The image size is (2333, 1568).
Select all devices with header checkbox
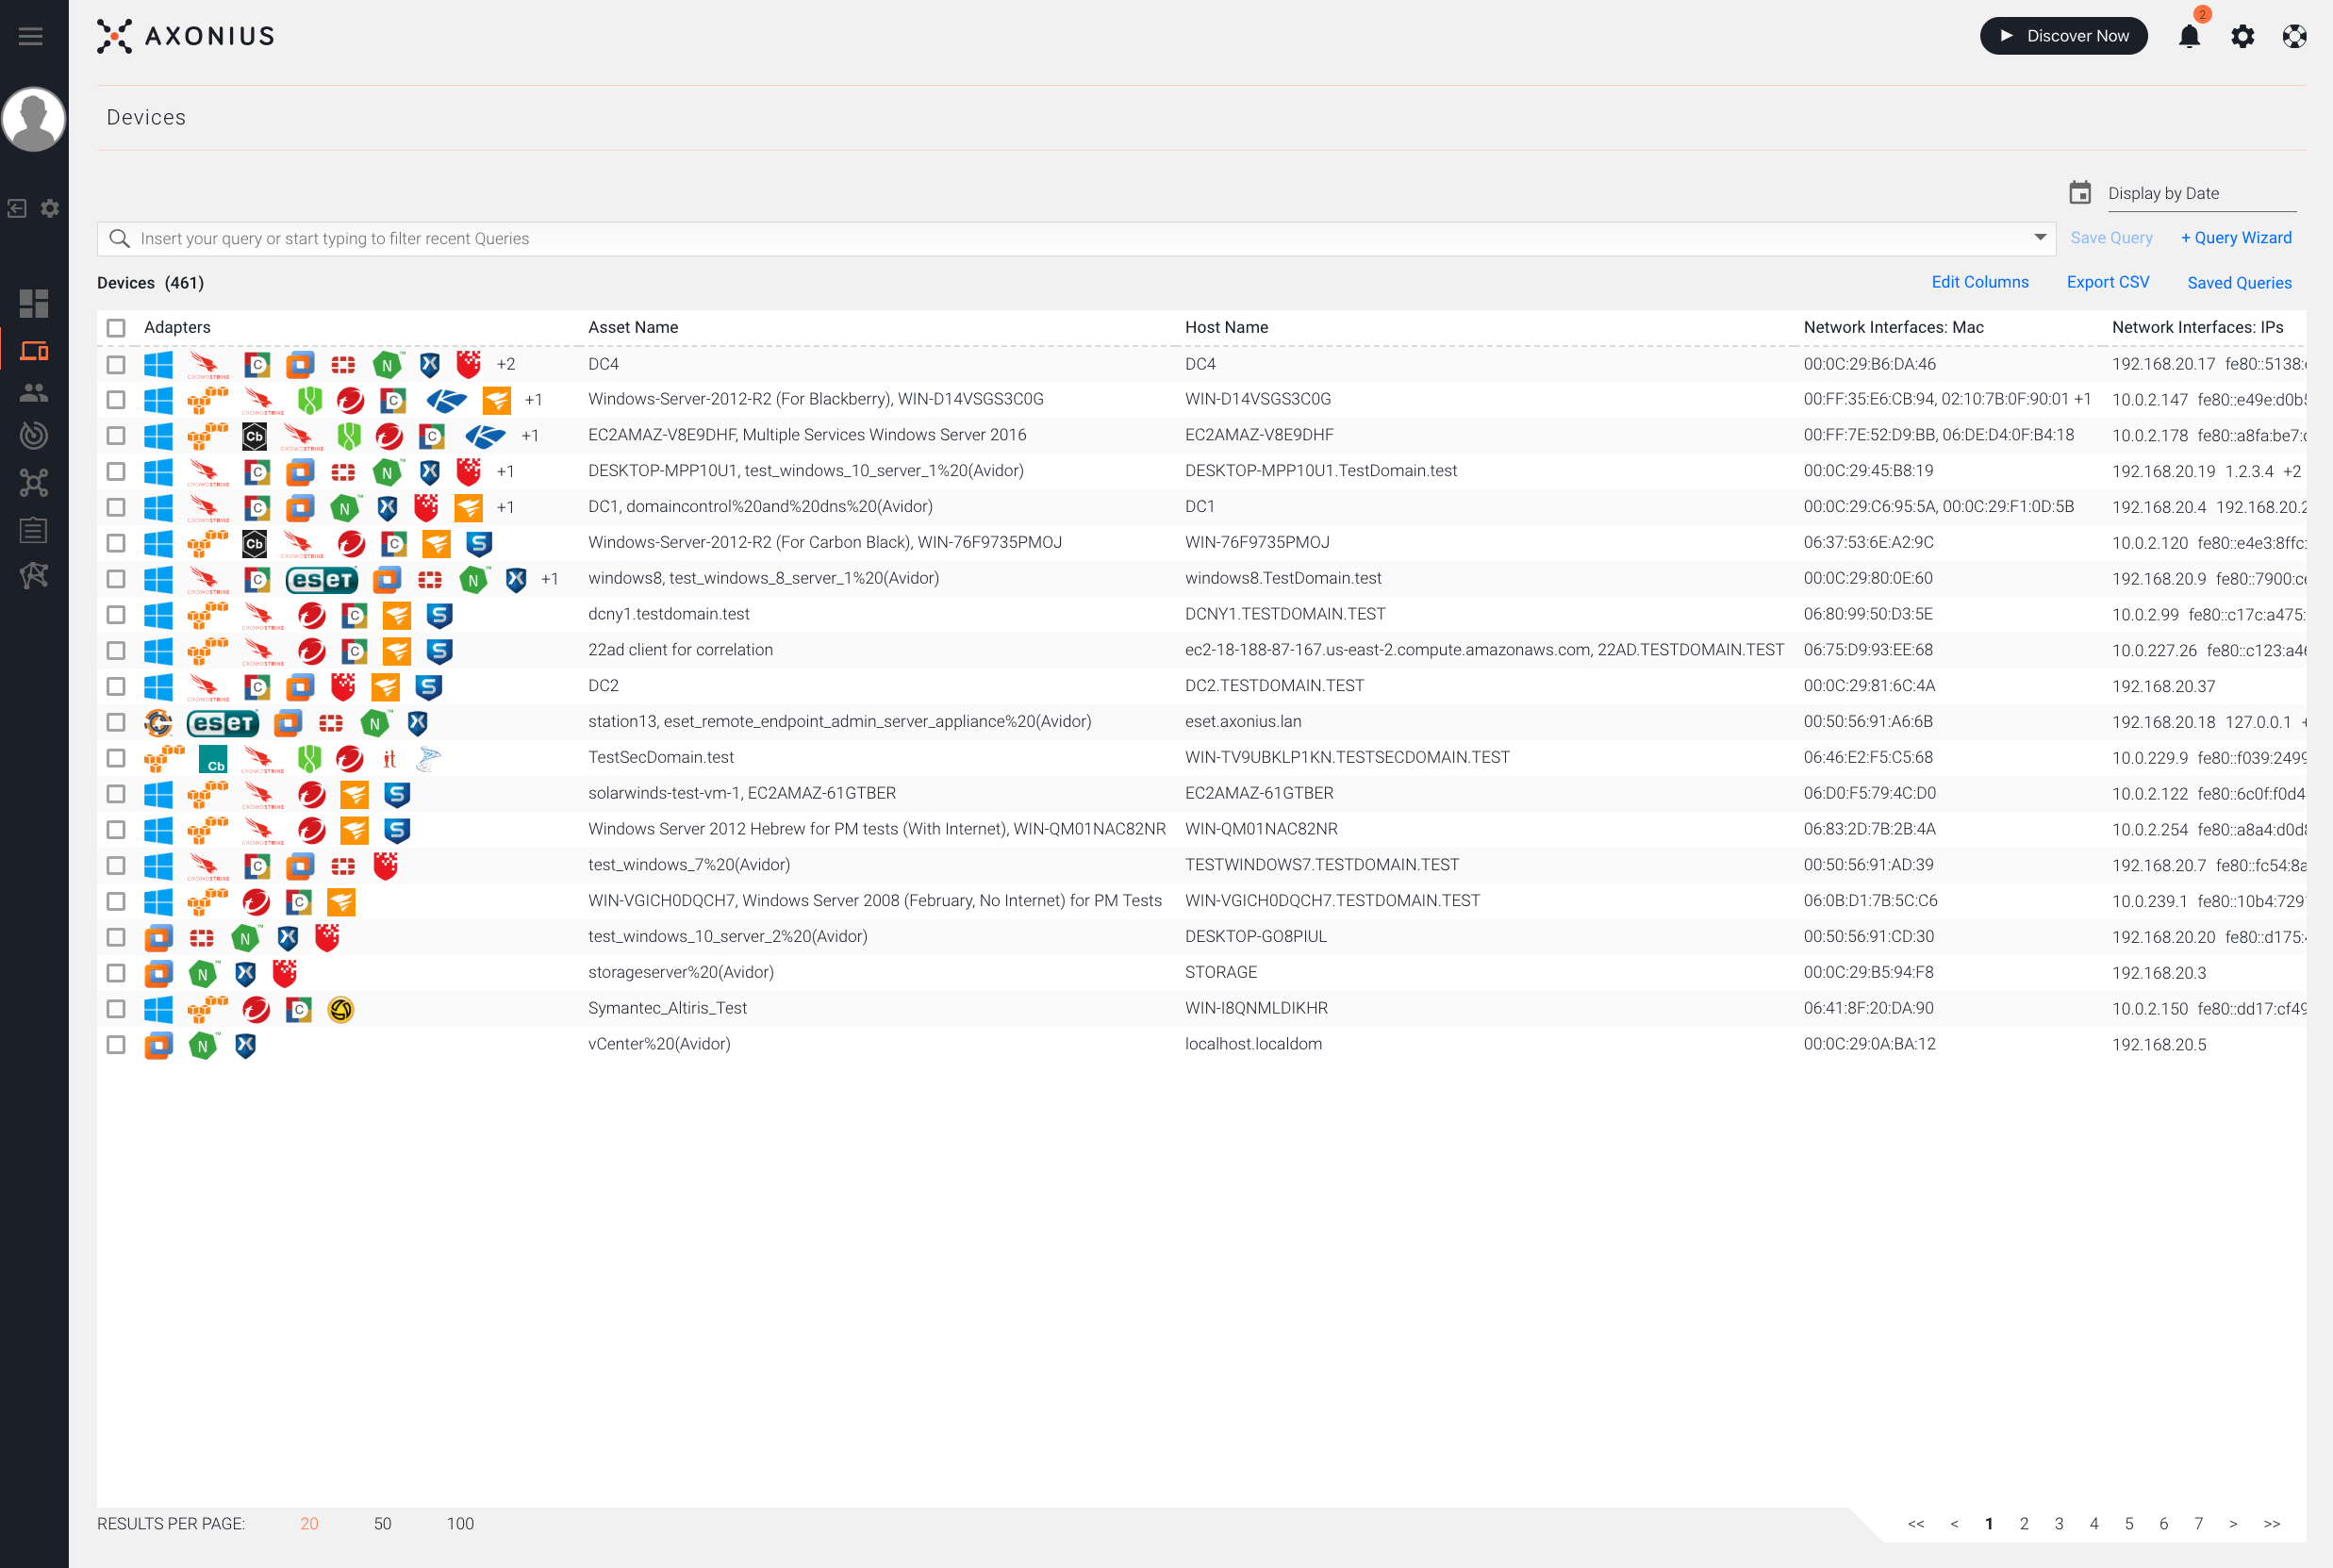(x=116, y=328)
